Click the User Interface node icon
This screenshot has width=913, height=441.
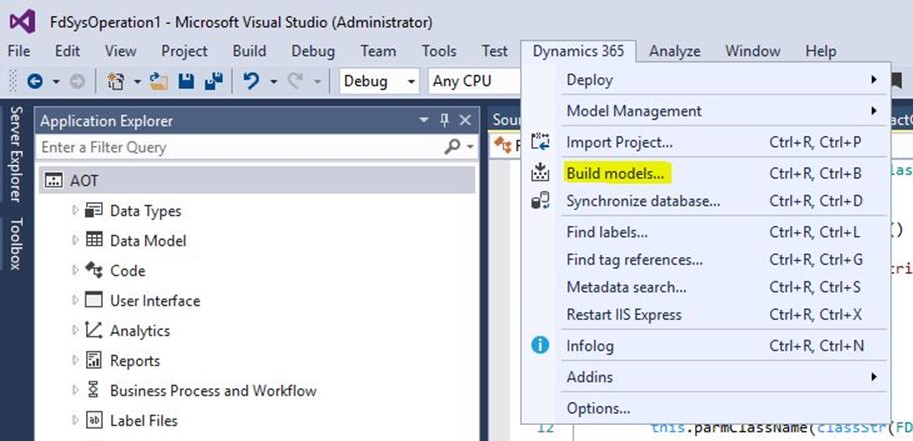click(x=93, y=301)
